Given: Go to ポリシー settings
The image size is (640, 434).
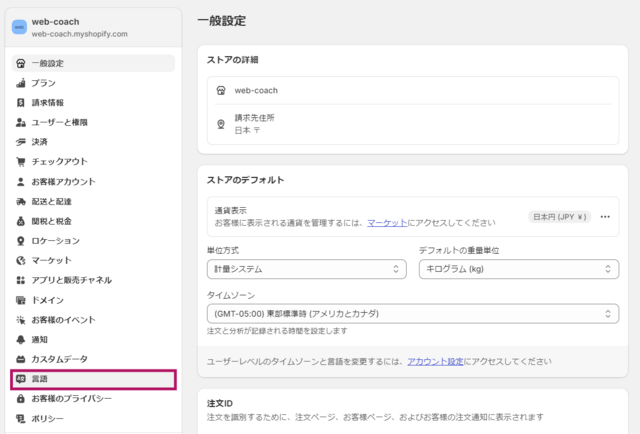Looking at the screenshot, I should coord(93,418).
